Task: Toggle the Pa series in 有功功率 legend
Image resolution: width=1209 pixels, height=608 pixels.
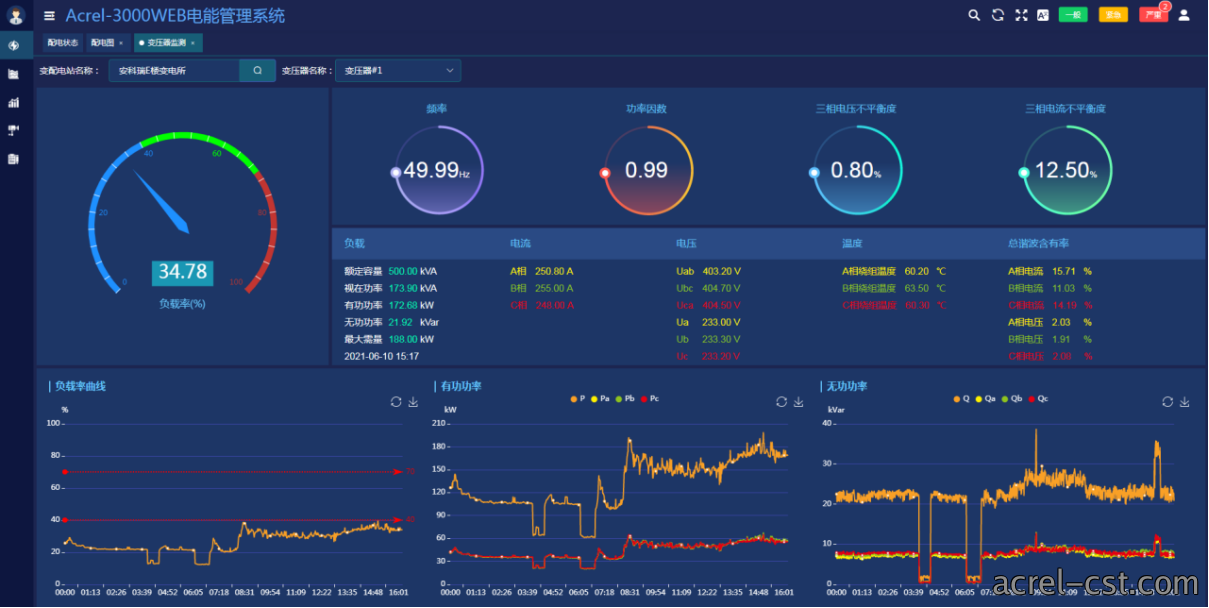Action: 600,399
